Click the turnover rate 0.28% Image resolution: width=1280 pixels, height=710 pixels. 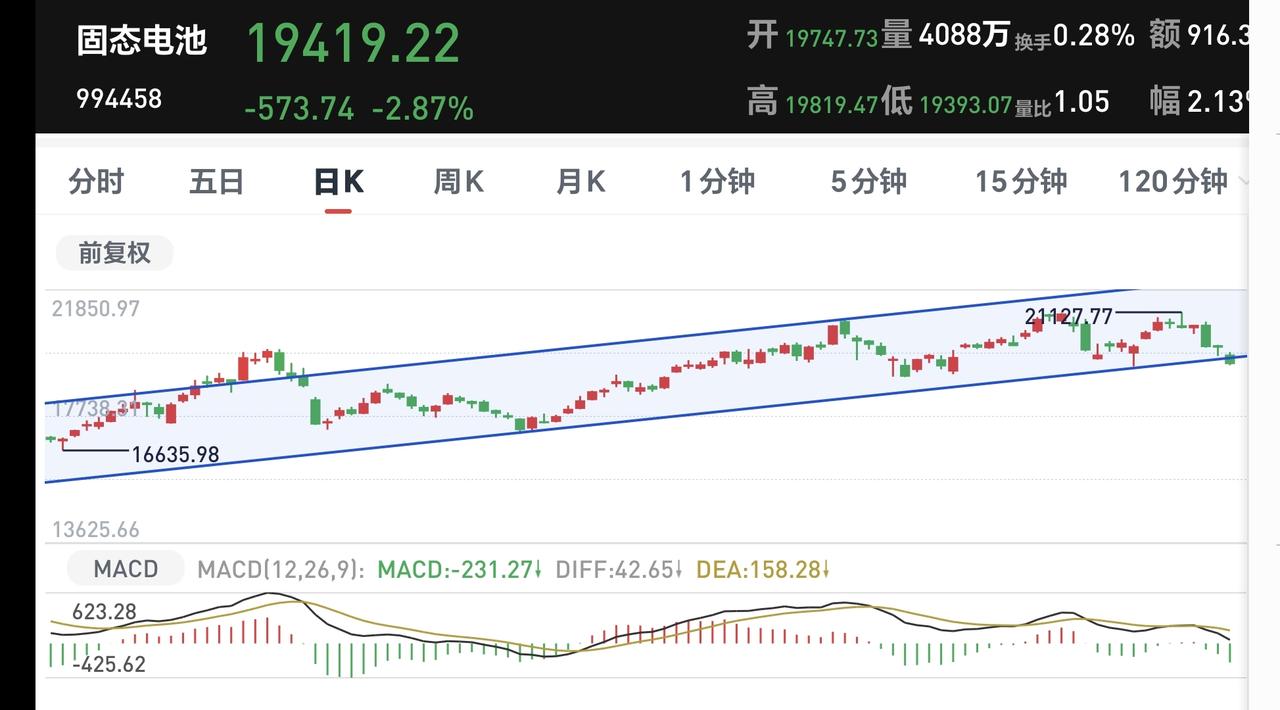(x=1094, y=36)
